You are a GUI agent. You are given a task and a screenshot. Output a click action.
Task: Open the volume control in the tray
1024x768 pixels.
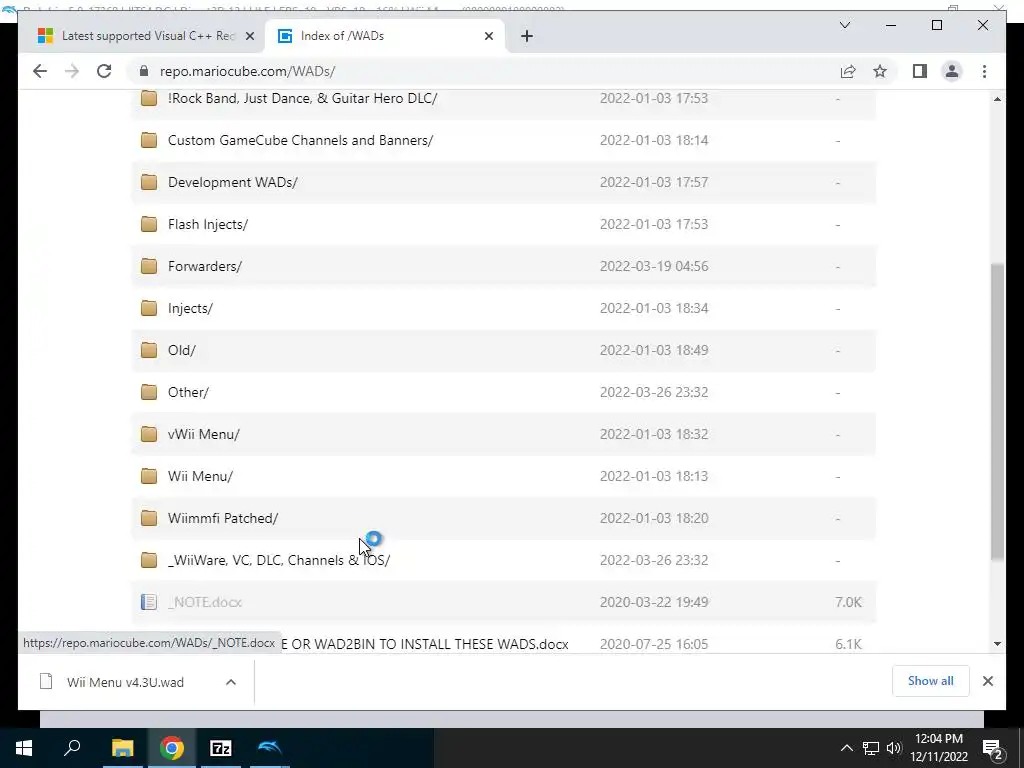pyautogui.click(x=894, y=748)
